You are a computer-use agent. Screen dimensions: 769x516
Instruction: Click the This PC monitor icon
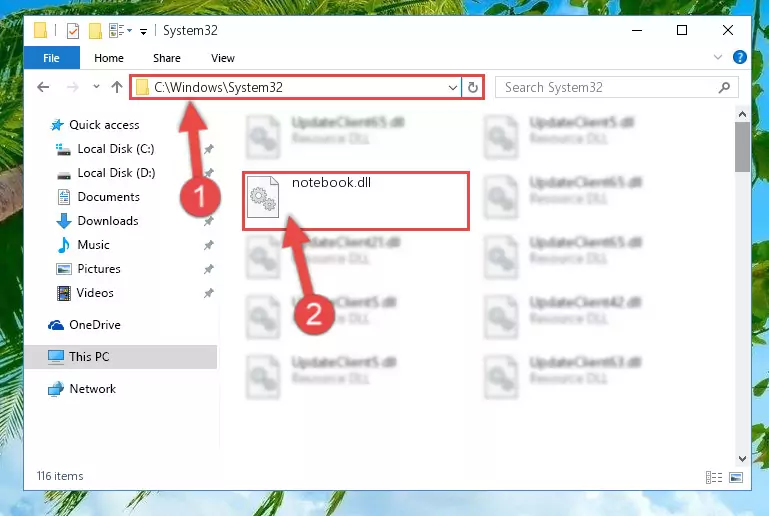56,357
